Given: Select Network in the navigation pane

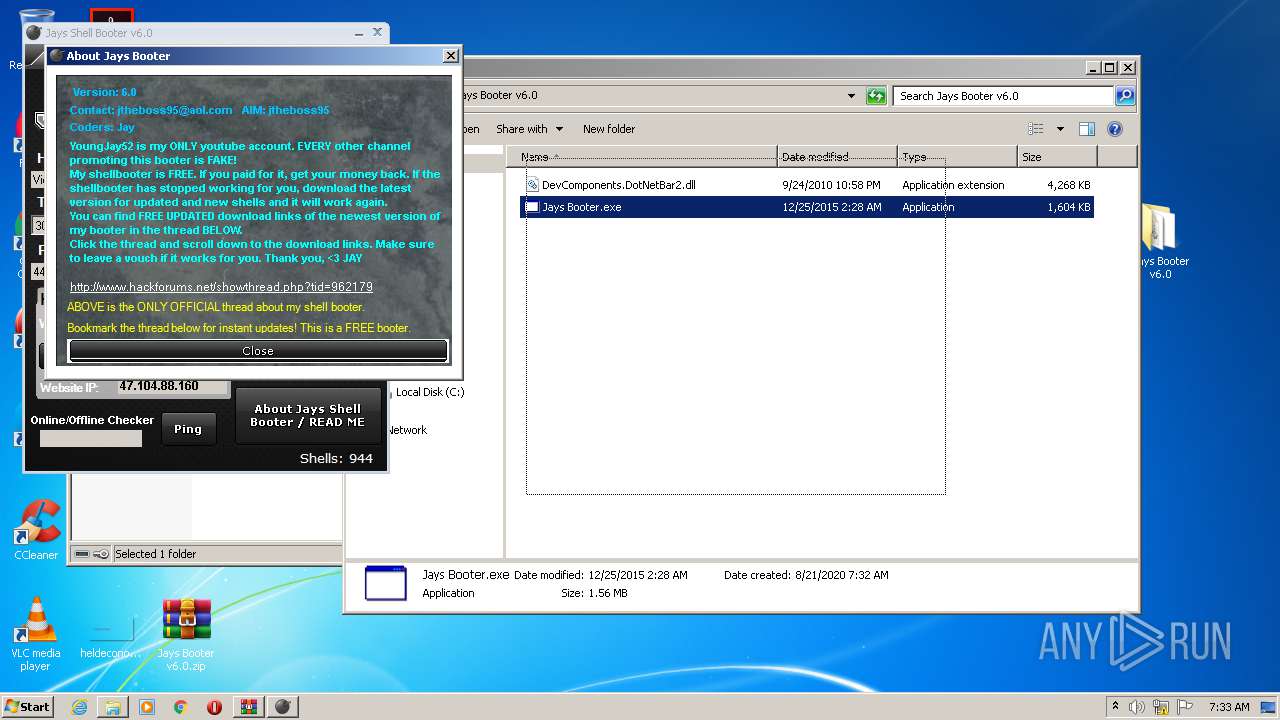Looking at the screenshot, I should [x=407, y=430].
